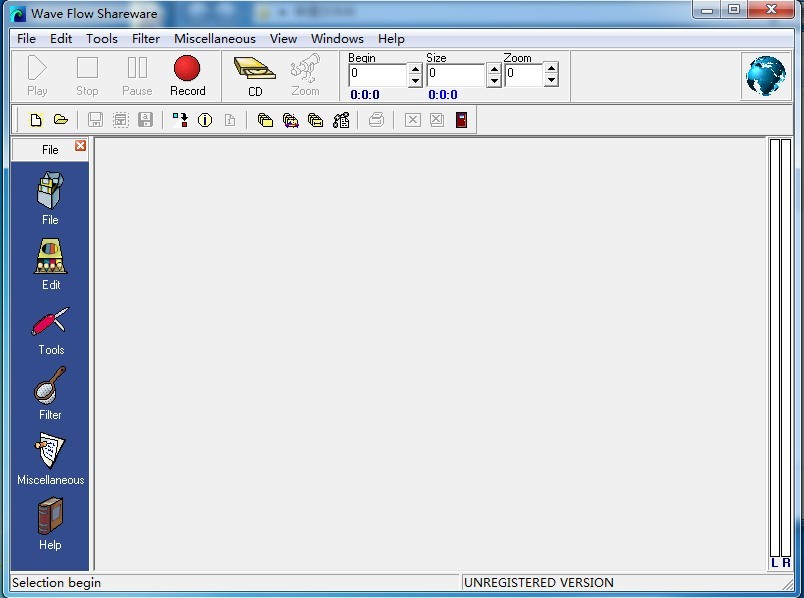The height and width of the screenshot is (598, 804).
Task: Close the File sidebar panel
Action: click(x=81, y=146)
